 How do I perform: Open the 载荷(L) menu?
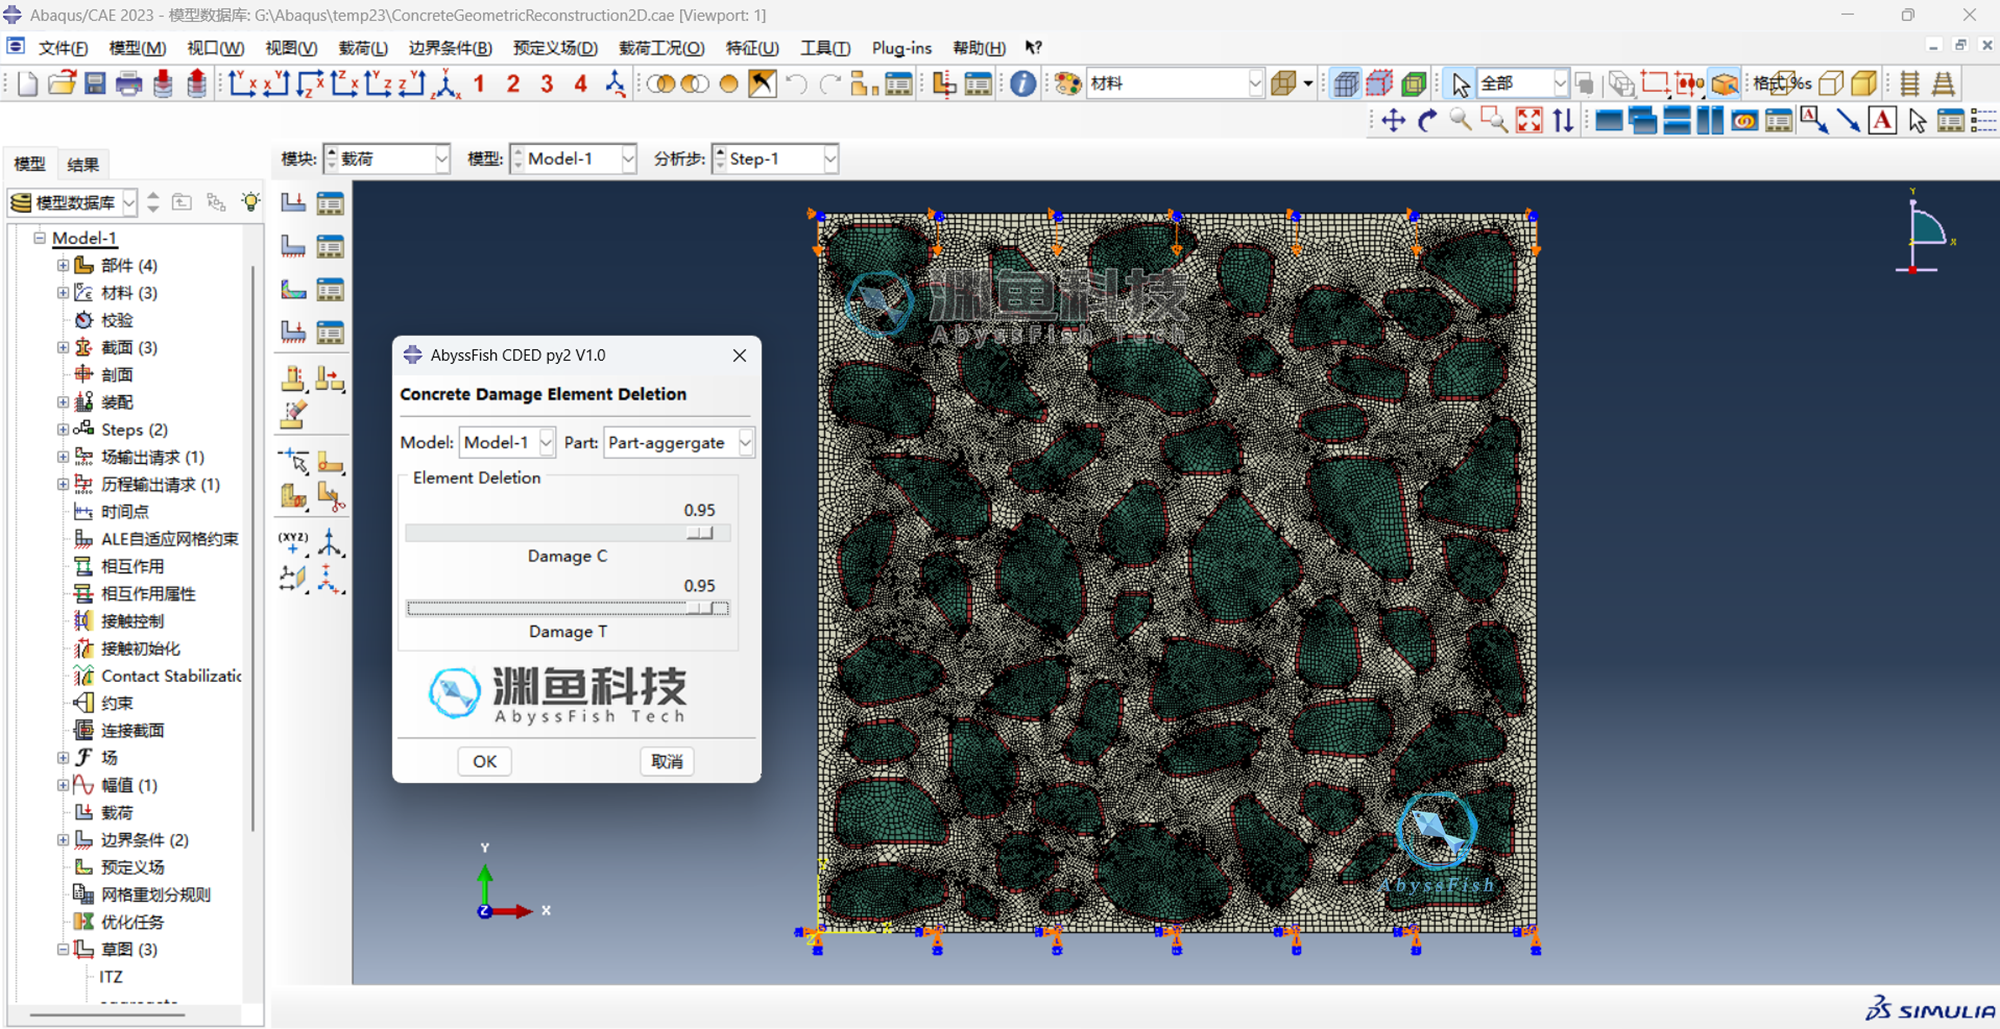(363, 48)
